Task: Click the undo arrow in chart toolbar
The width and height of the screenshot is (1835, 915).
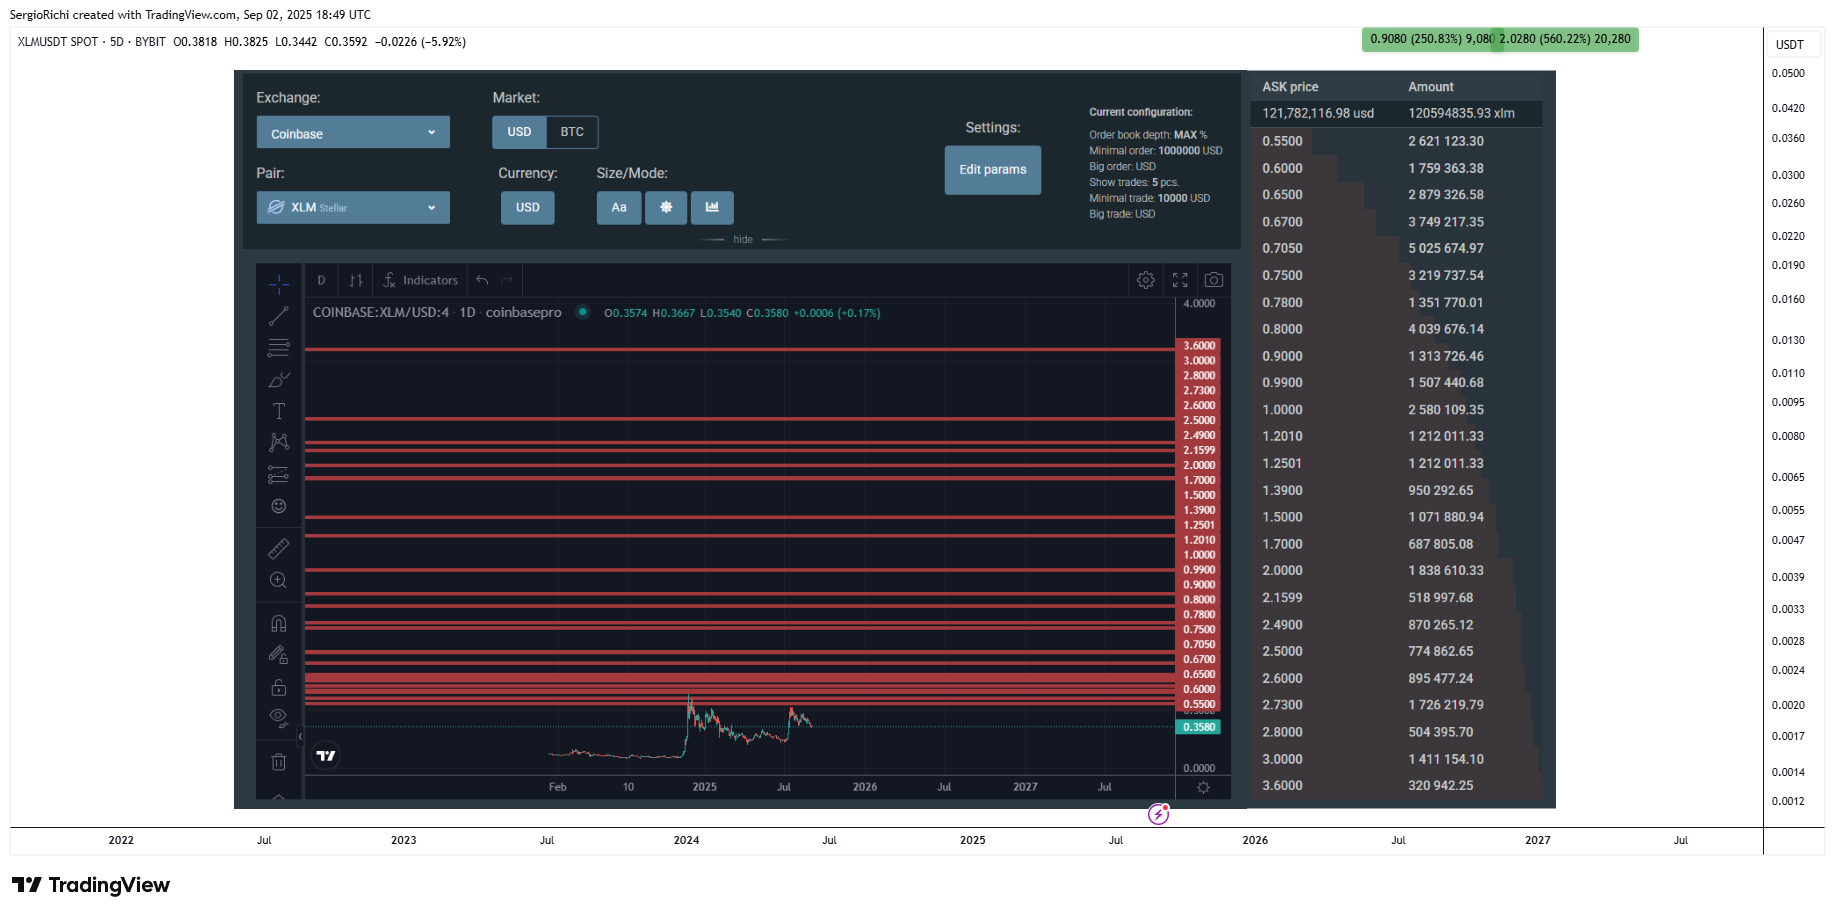Action: click(x=482, y=280)
